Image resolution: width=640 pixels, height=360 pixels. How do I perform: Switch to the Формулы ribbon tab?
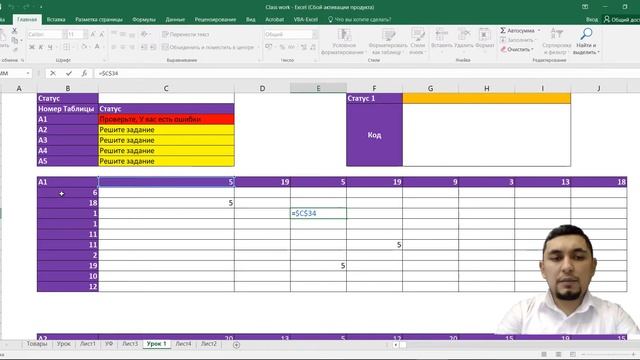(144, 20)
